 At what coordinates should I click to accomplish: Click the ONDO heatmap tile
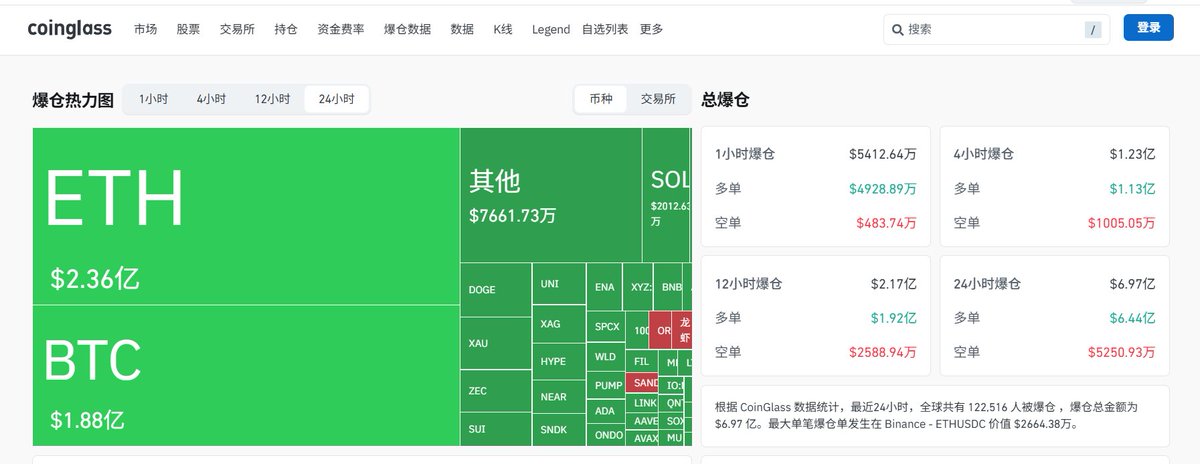pyautogui.click(x=607, y=435)
